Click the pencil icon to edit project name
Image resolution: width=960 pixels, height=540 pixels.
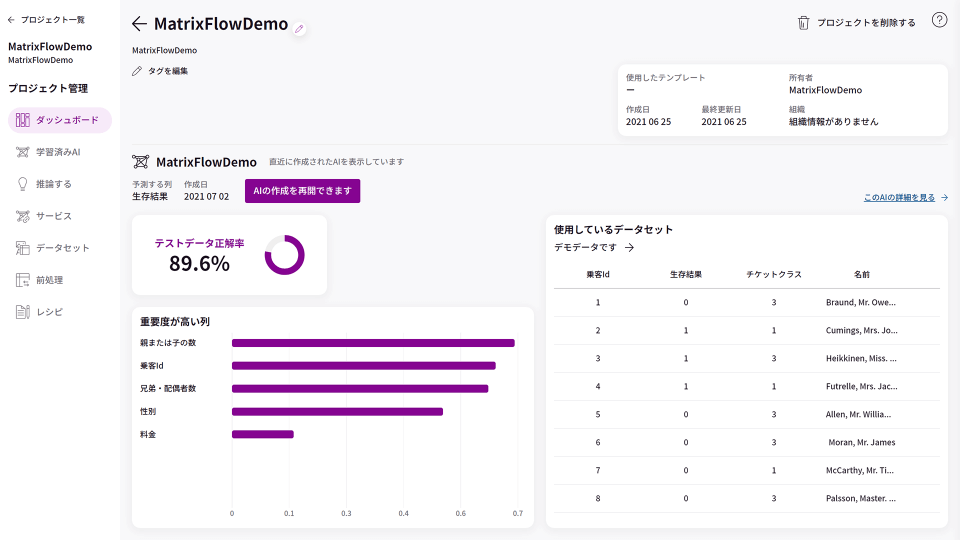[x=299, y=29]
